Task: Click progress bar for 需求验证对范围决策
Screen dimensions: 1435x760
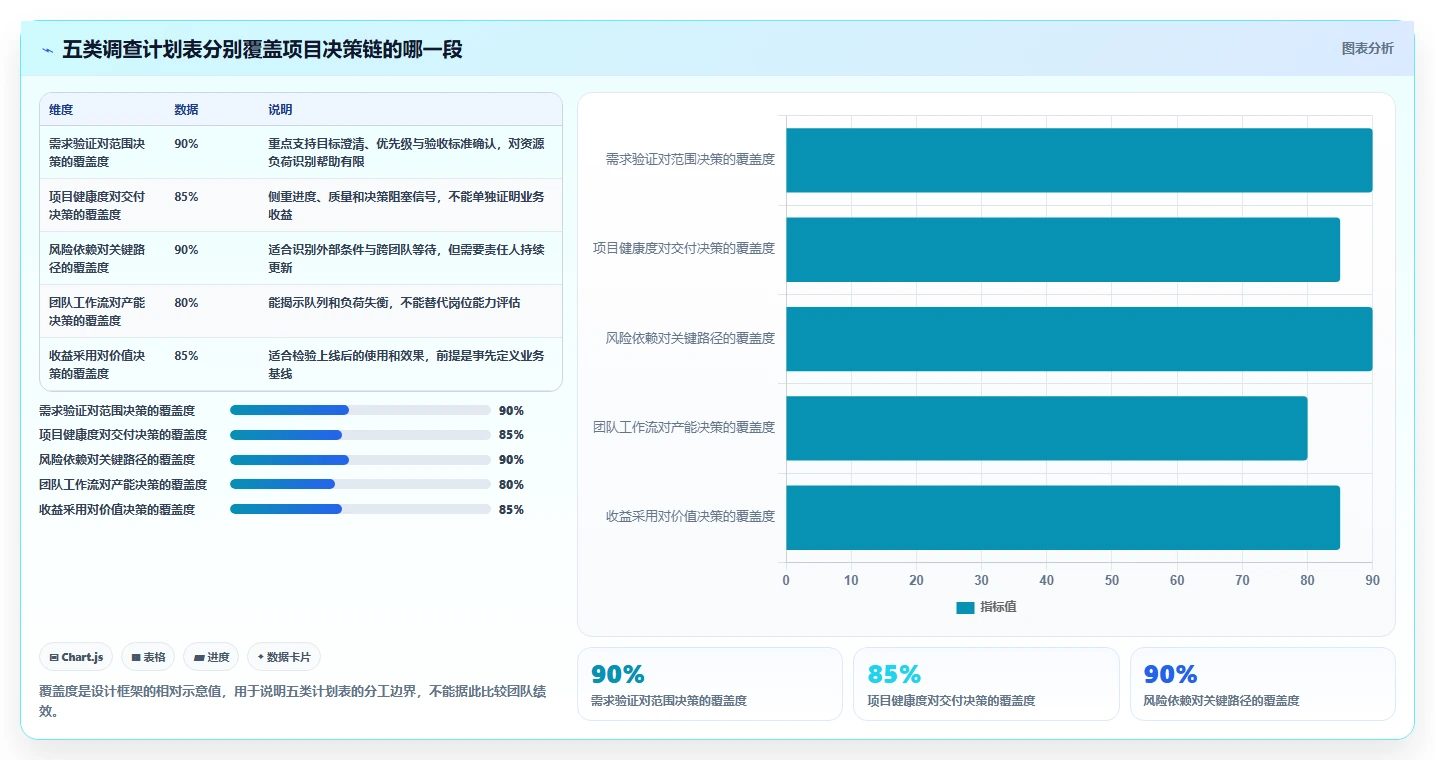Action: pyautogui.click(x=360, y=410)
